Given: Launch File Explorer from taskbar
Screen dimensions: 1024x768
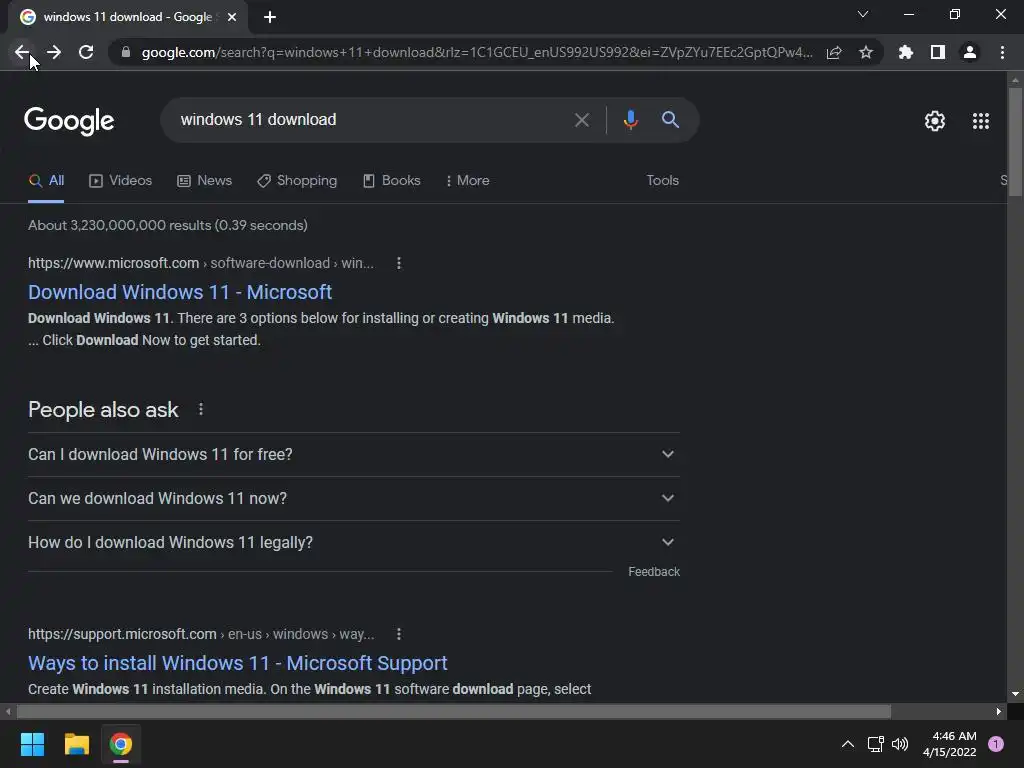Looking at the screenshot, I should coord(76,744).
